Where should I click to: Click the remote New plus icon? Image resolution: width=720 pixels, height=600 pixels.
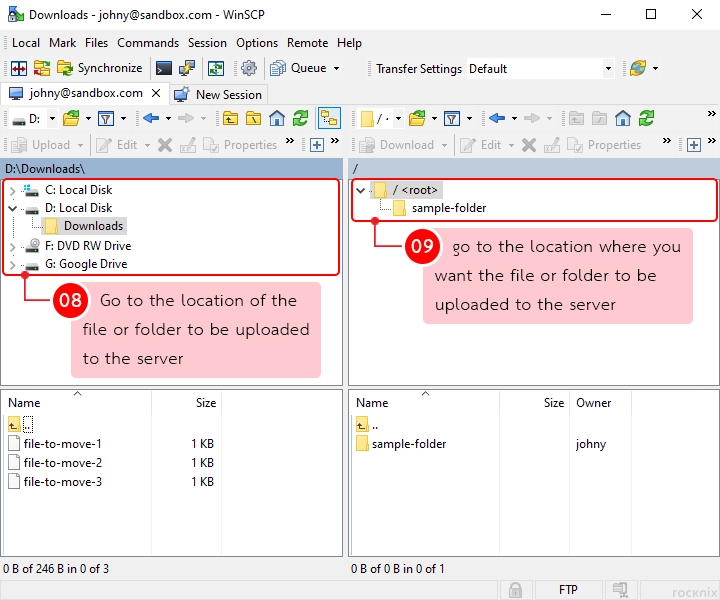coord(693,145)
